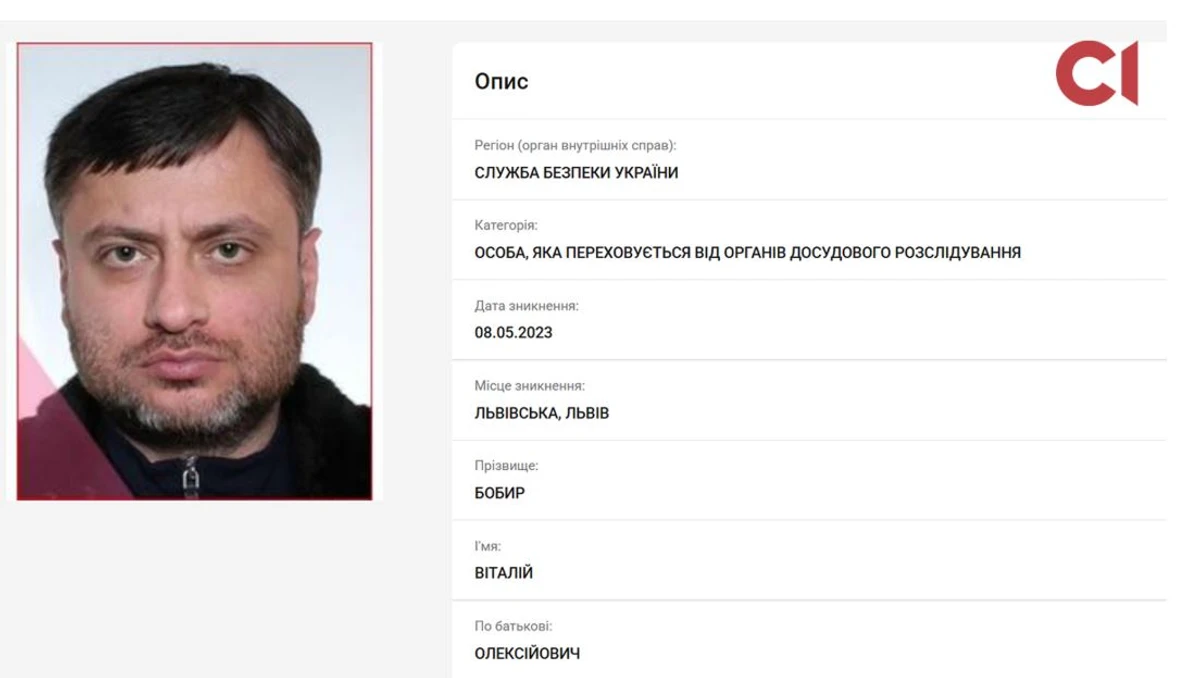Click the 'Місце зникнення' label
1200x678 pixels.
point(529,385)
